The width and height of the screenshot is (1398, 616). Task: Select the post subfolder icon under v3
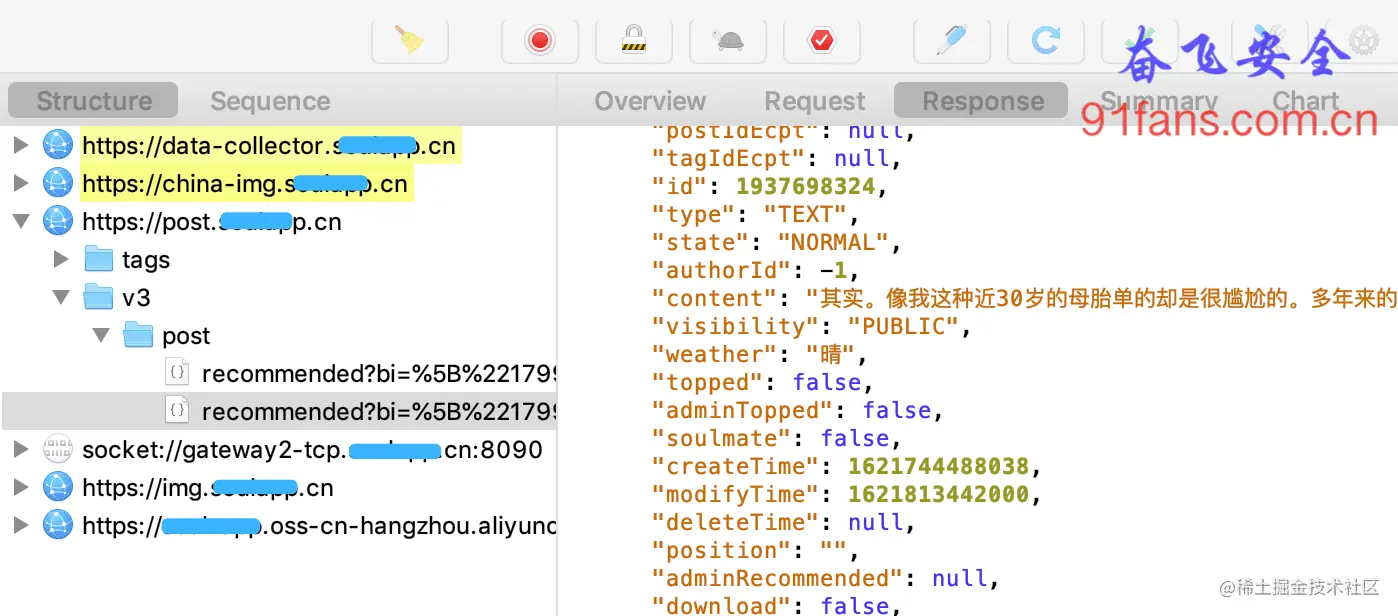(138, 335)
